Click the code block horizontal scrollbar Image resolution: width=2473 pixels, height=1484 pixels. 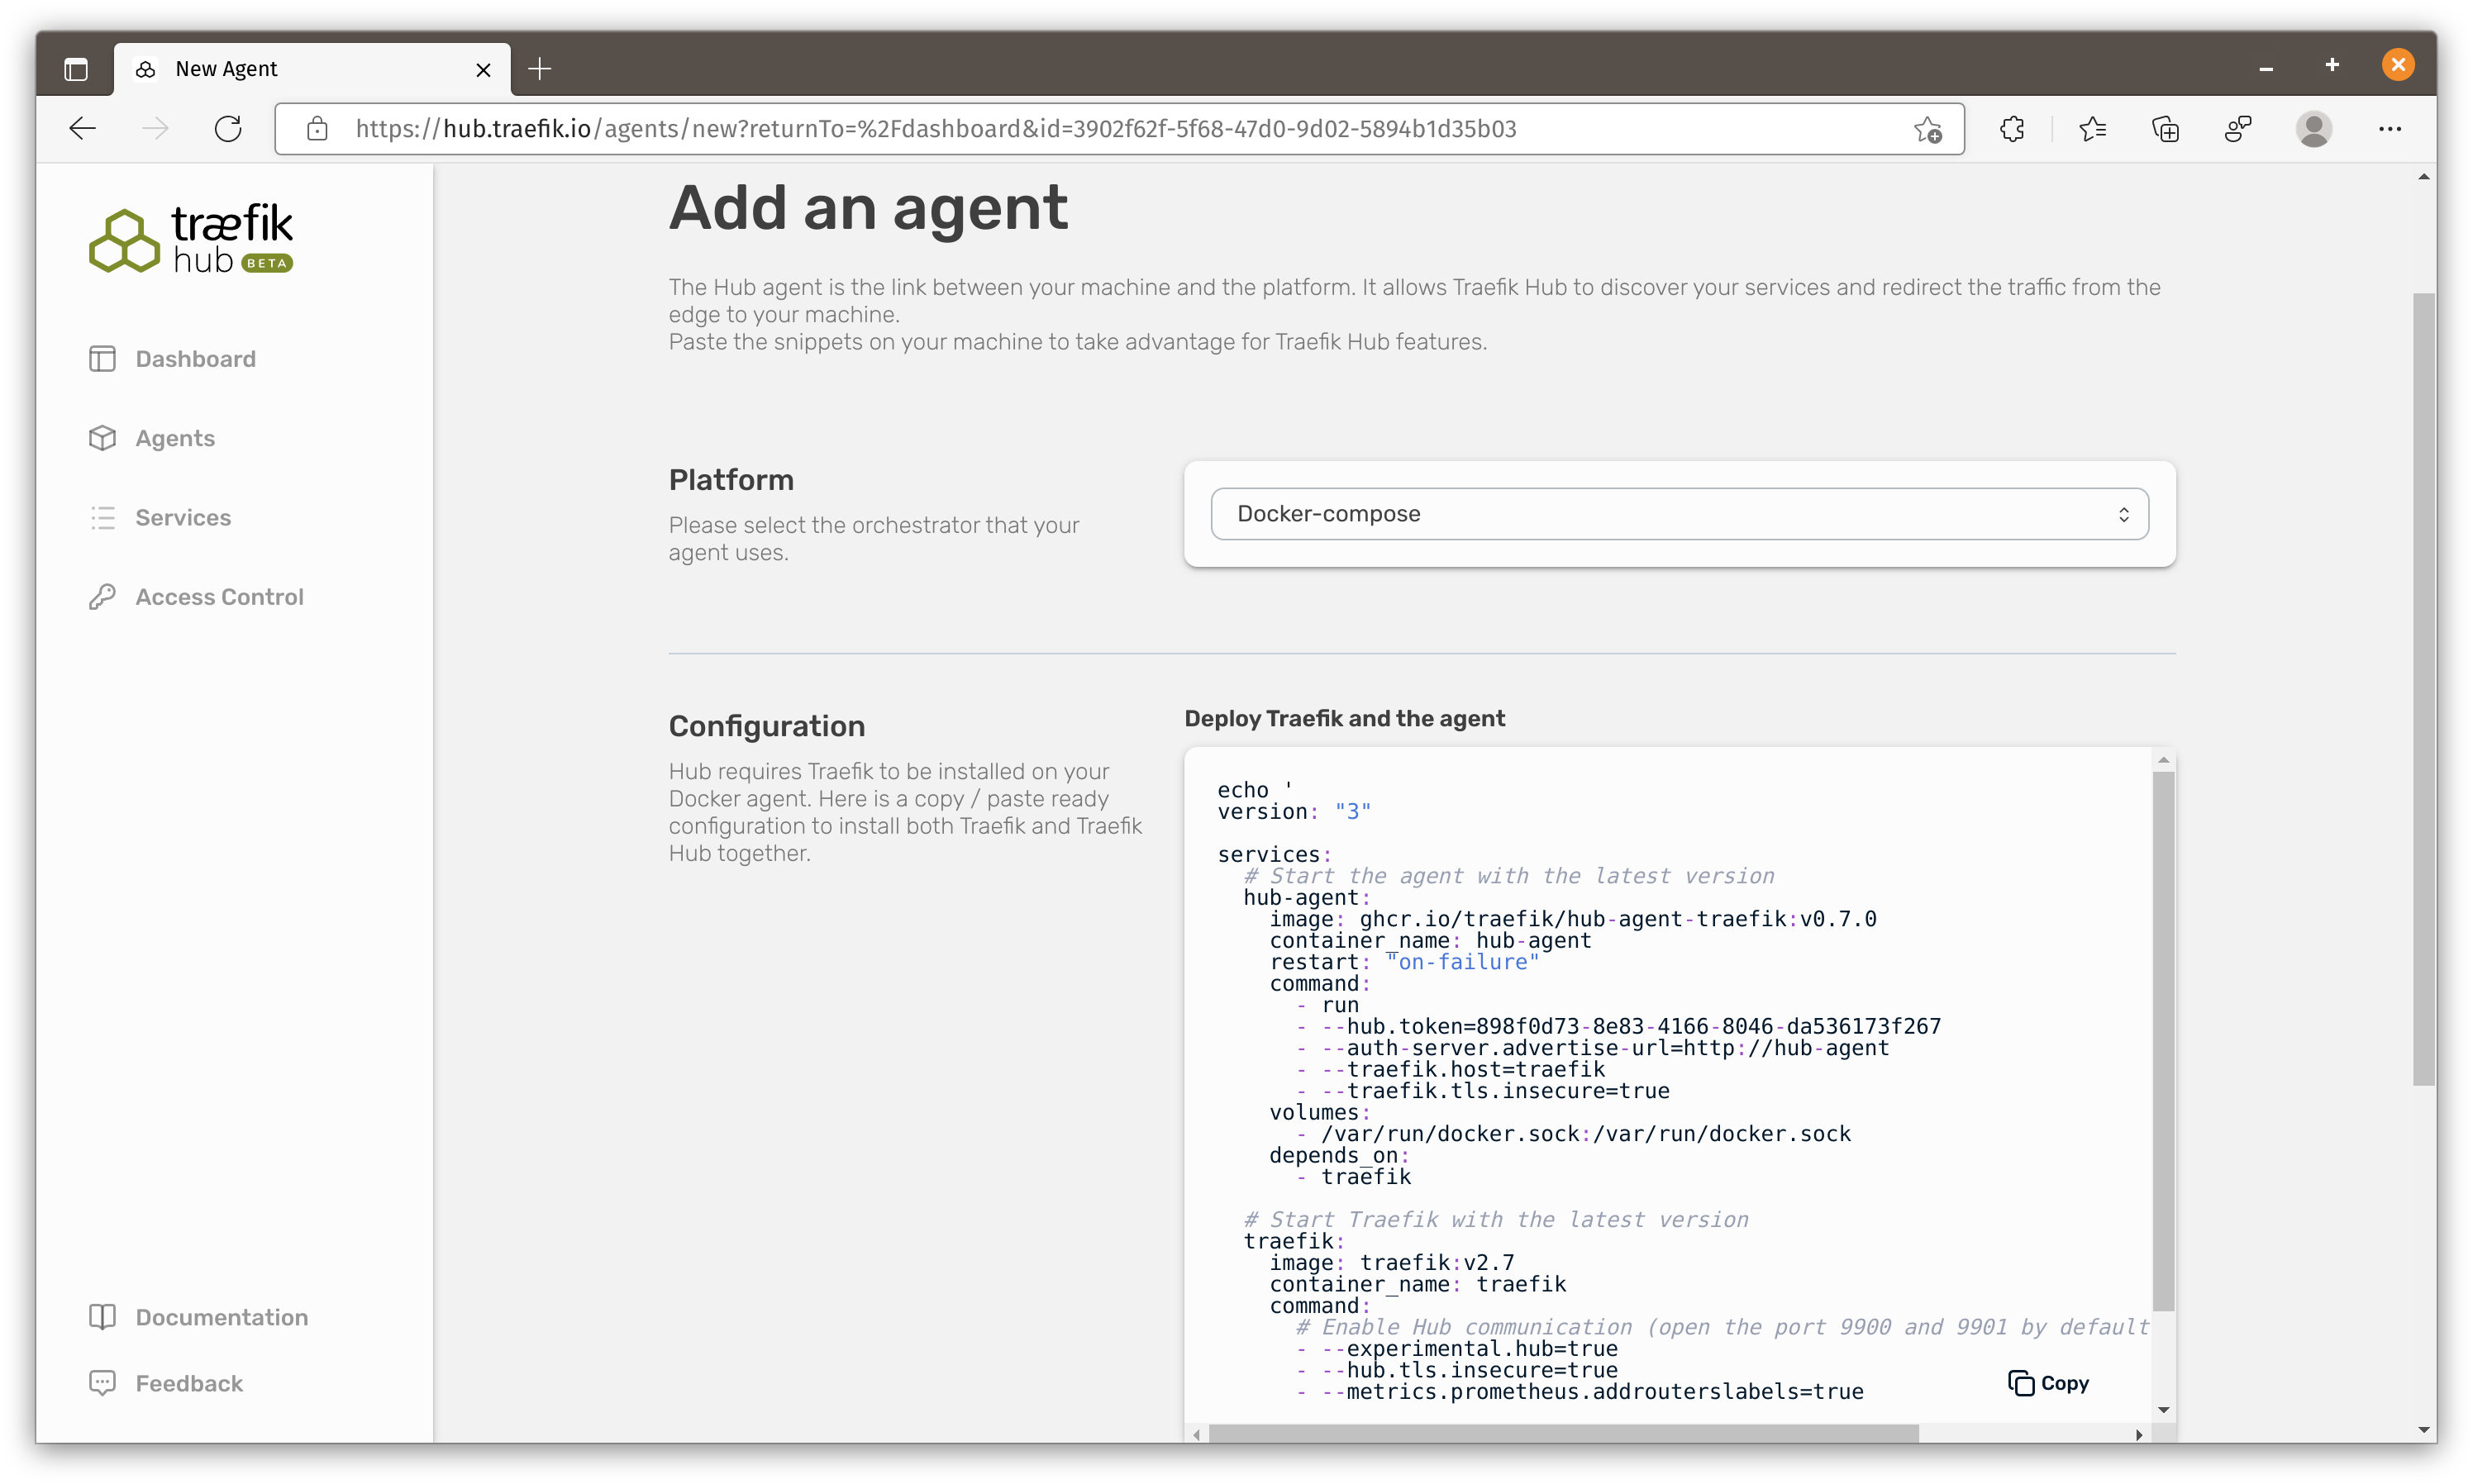(1562, 1434)
